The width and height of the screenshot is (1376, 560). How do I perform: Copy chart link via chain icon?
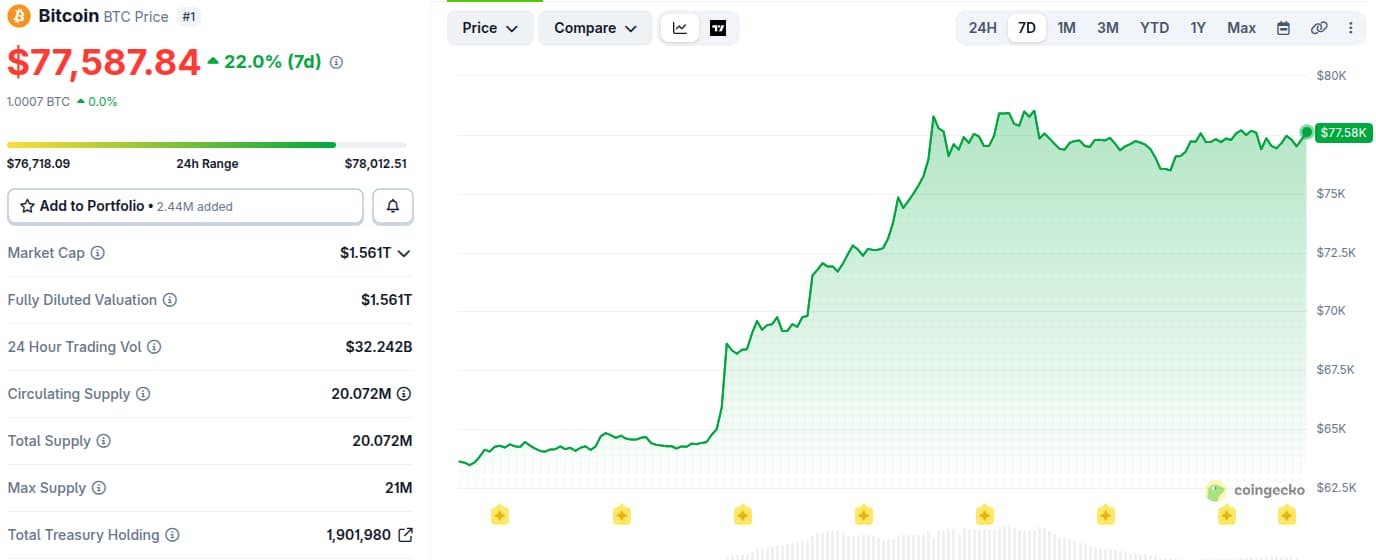point(1319,28)
